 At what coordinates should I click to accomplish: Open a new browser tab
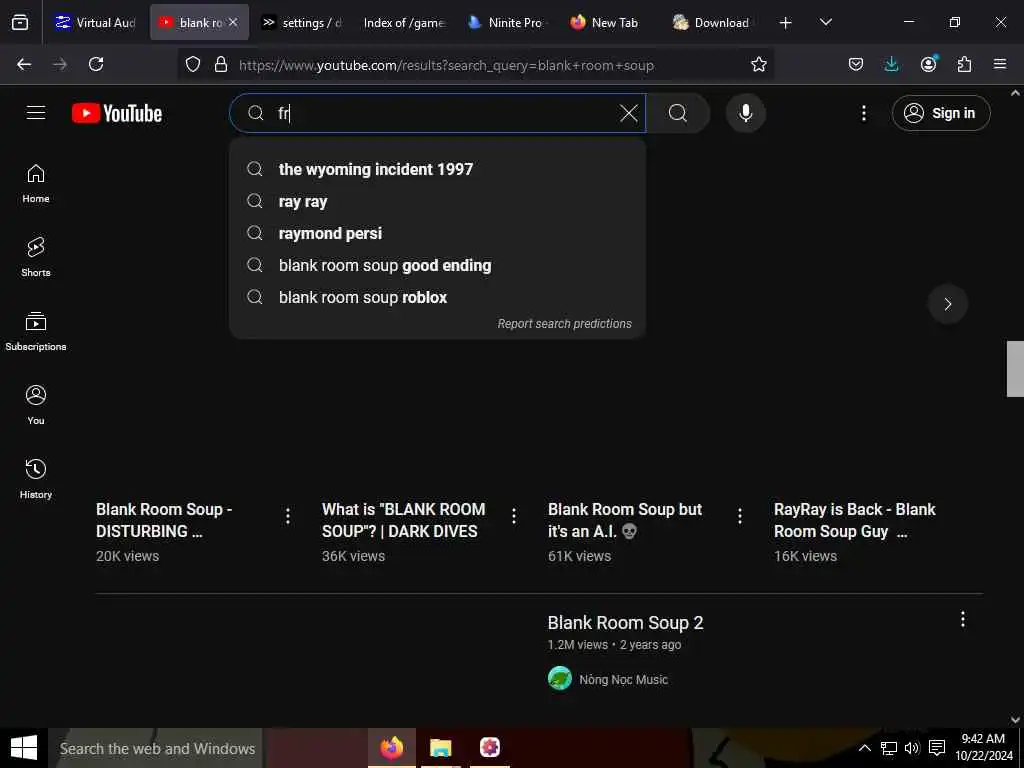[786, 23]
